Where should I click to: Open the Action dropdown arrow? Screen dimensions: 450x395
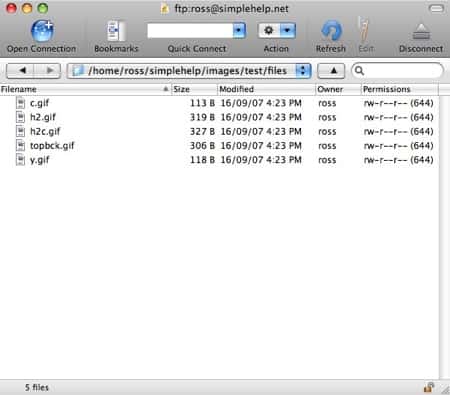coord(287,31)
